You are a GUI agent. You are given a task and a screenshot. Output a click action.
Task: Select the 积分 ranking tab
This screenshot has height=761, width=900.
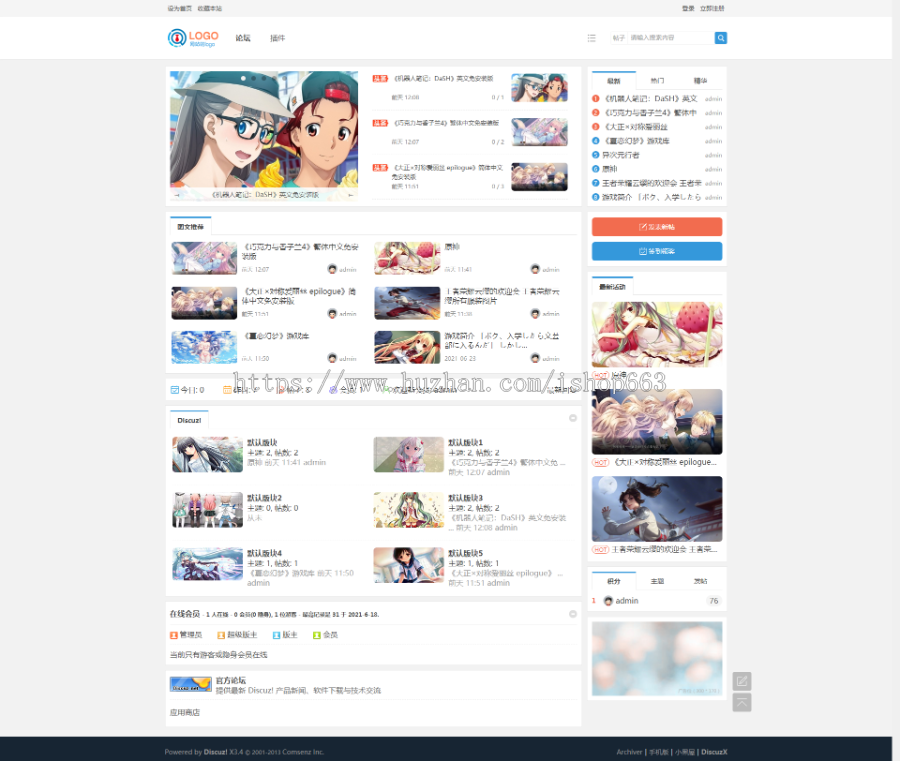(x=614, y=581)
